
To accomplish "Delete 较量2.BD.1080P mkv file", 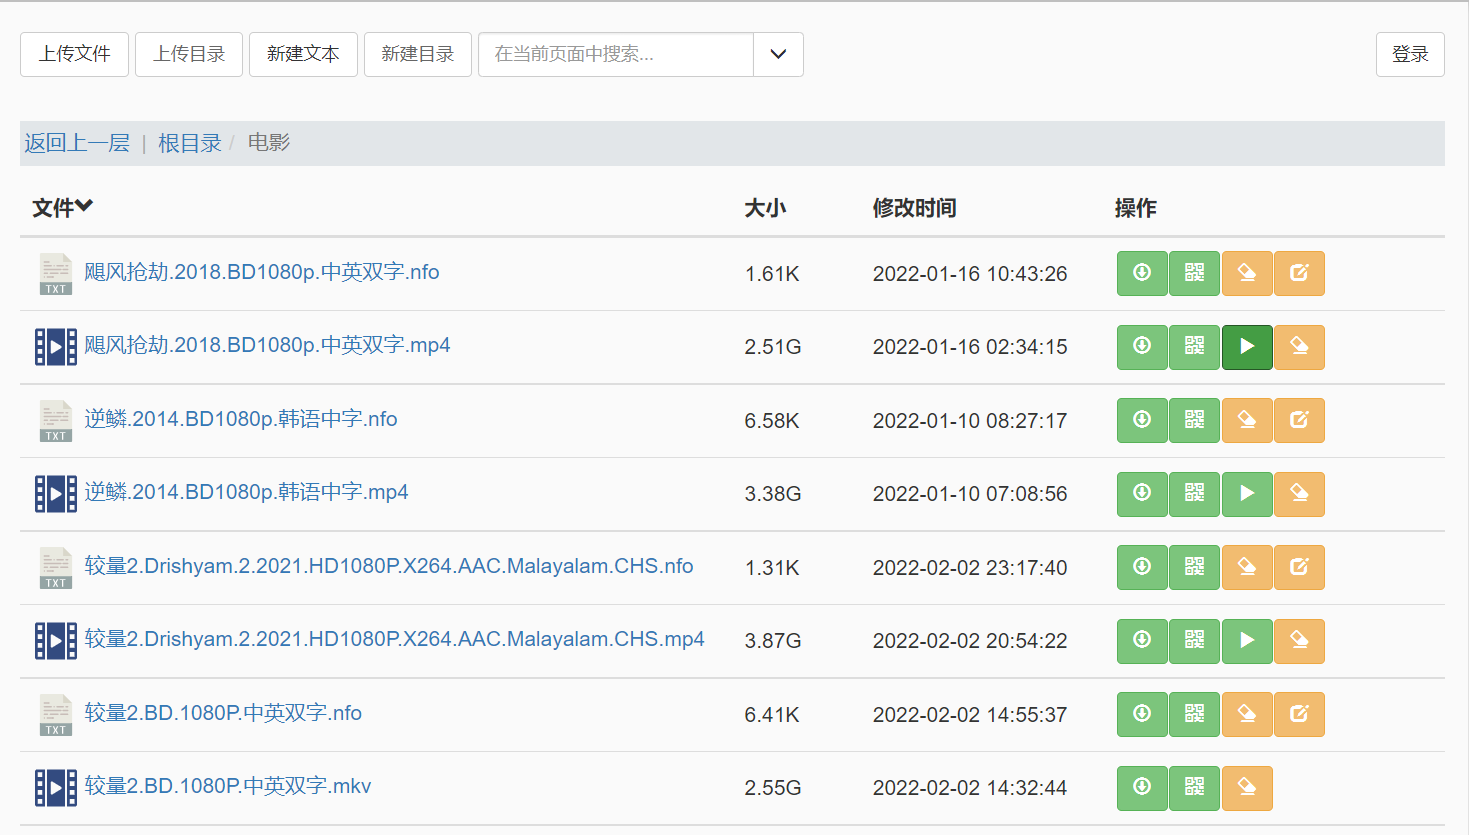I will click(1247, 788).
